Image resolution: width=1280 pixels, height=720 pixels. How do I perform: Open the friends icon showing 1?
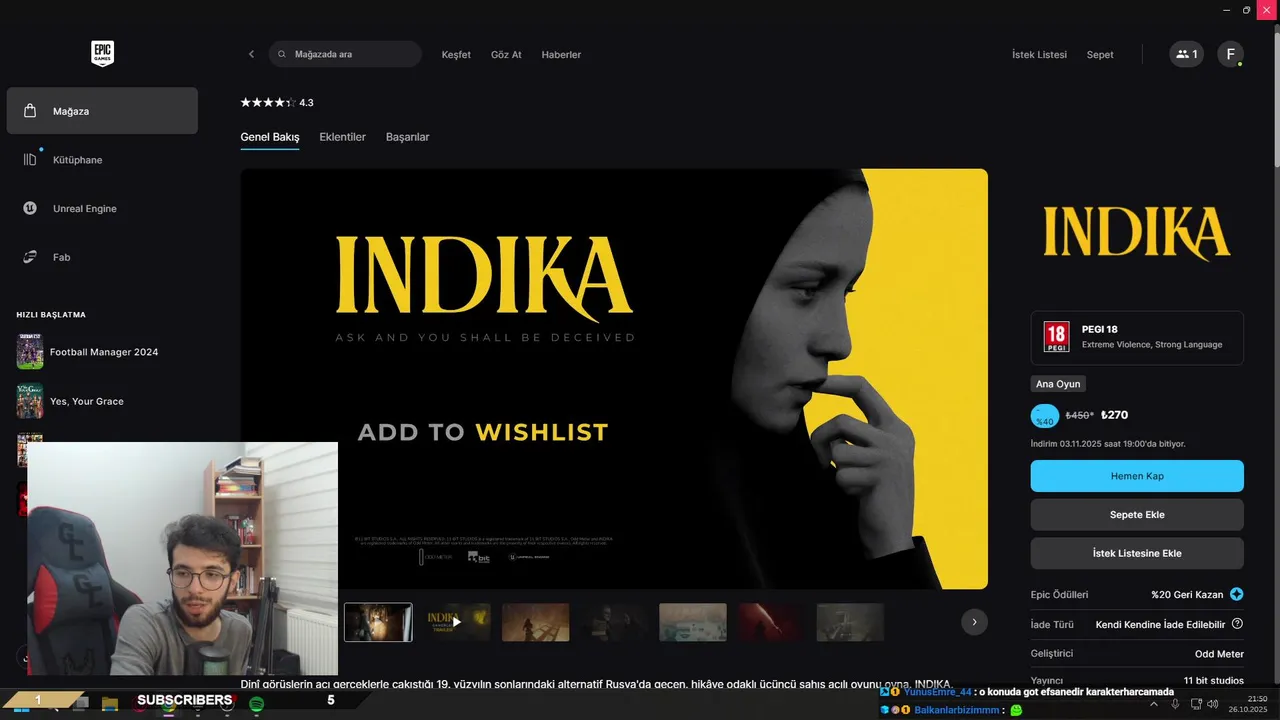[1187, 54]
